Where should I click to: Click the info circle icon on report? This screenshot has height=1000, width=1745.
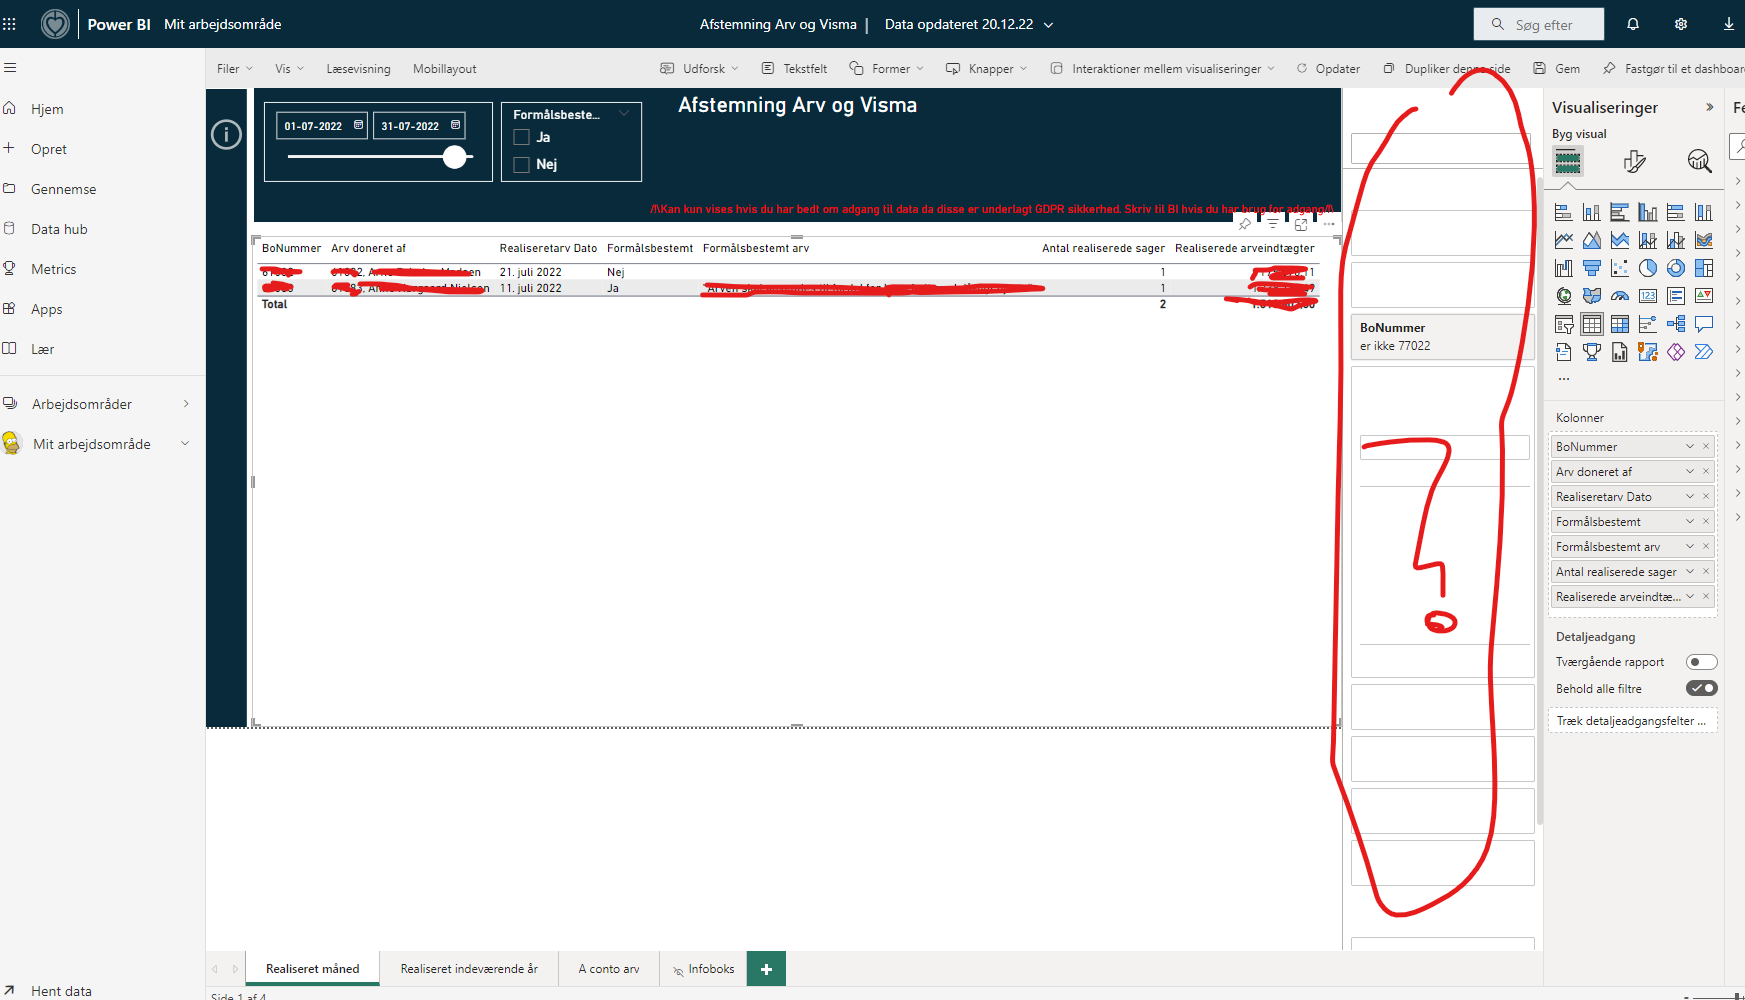tap(226, 134)
